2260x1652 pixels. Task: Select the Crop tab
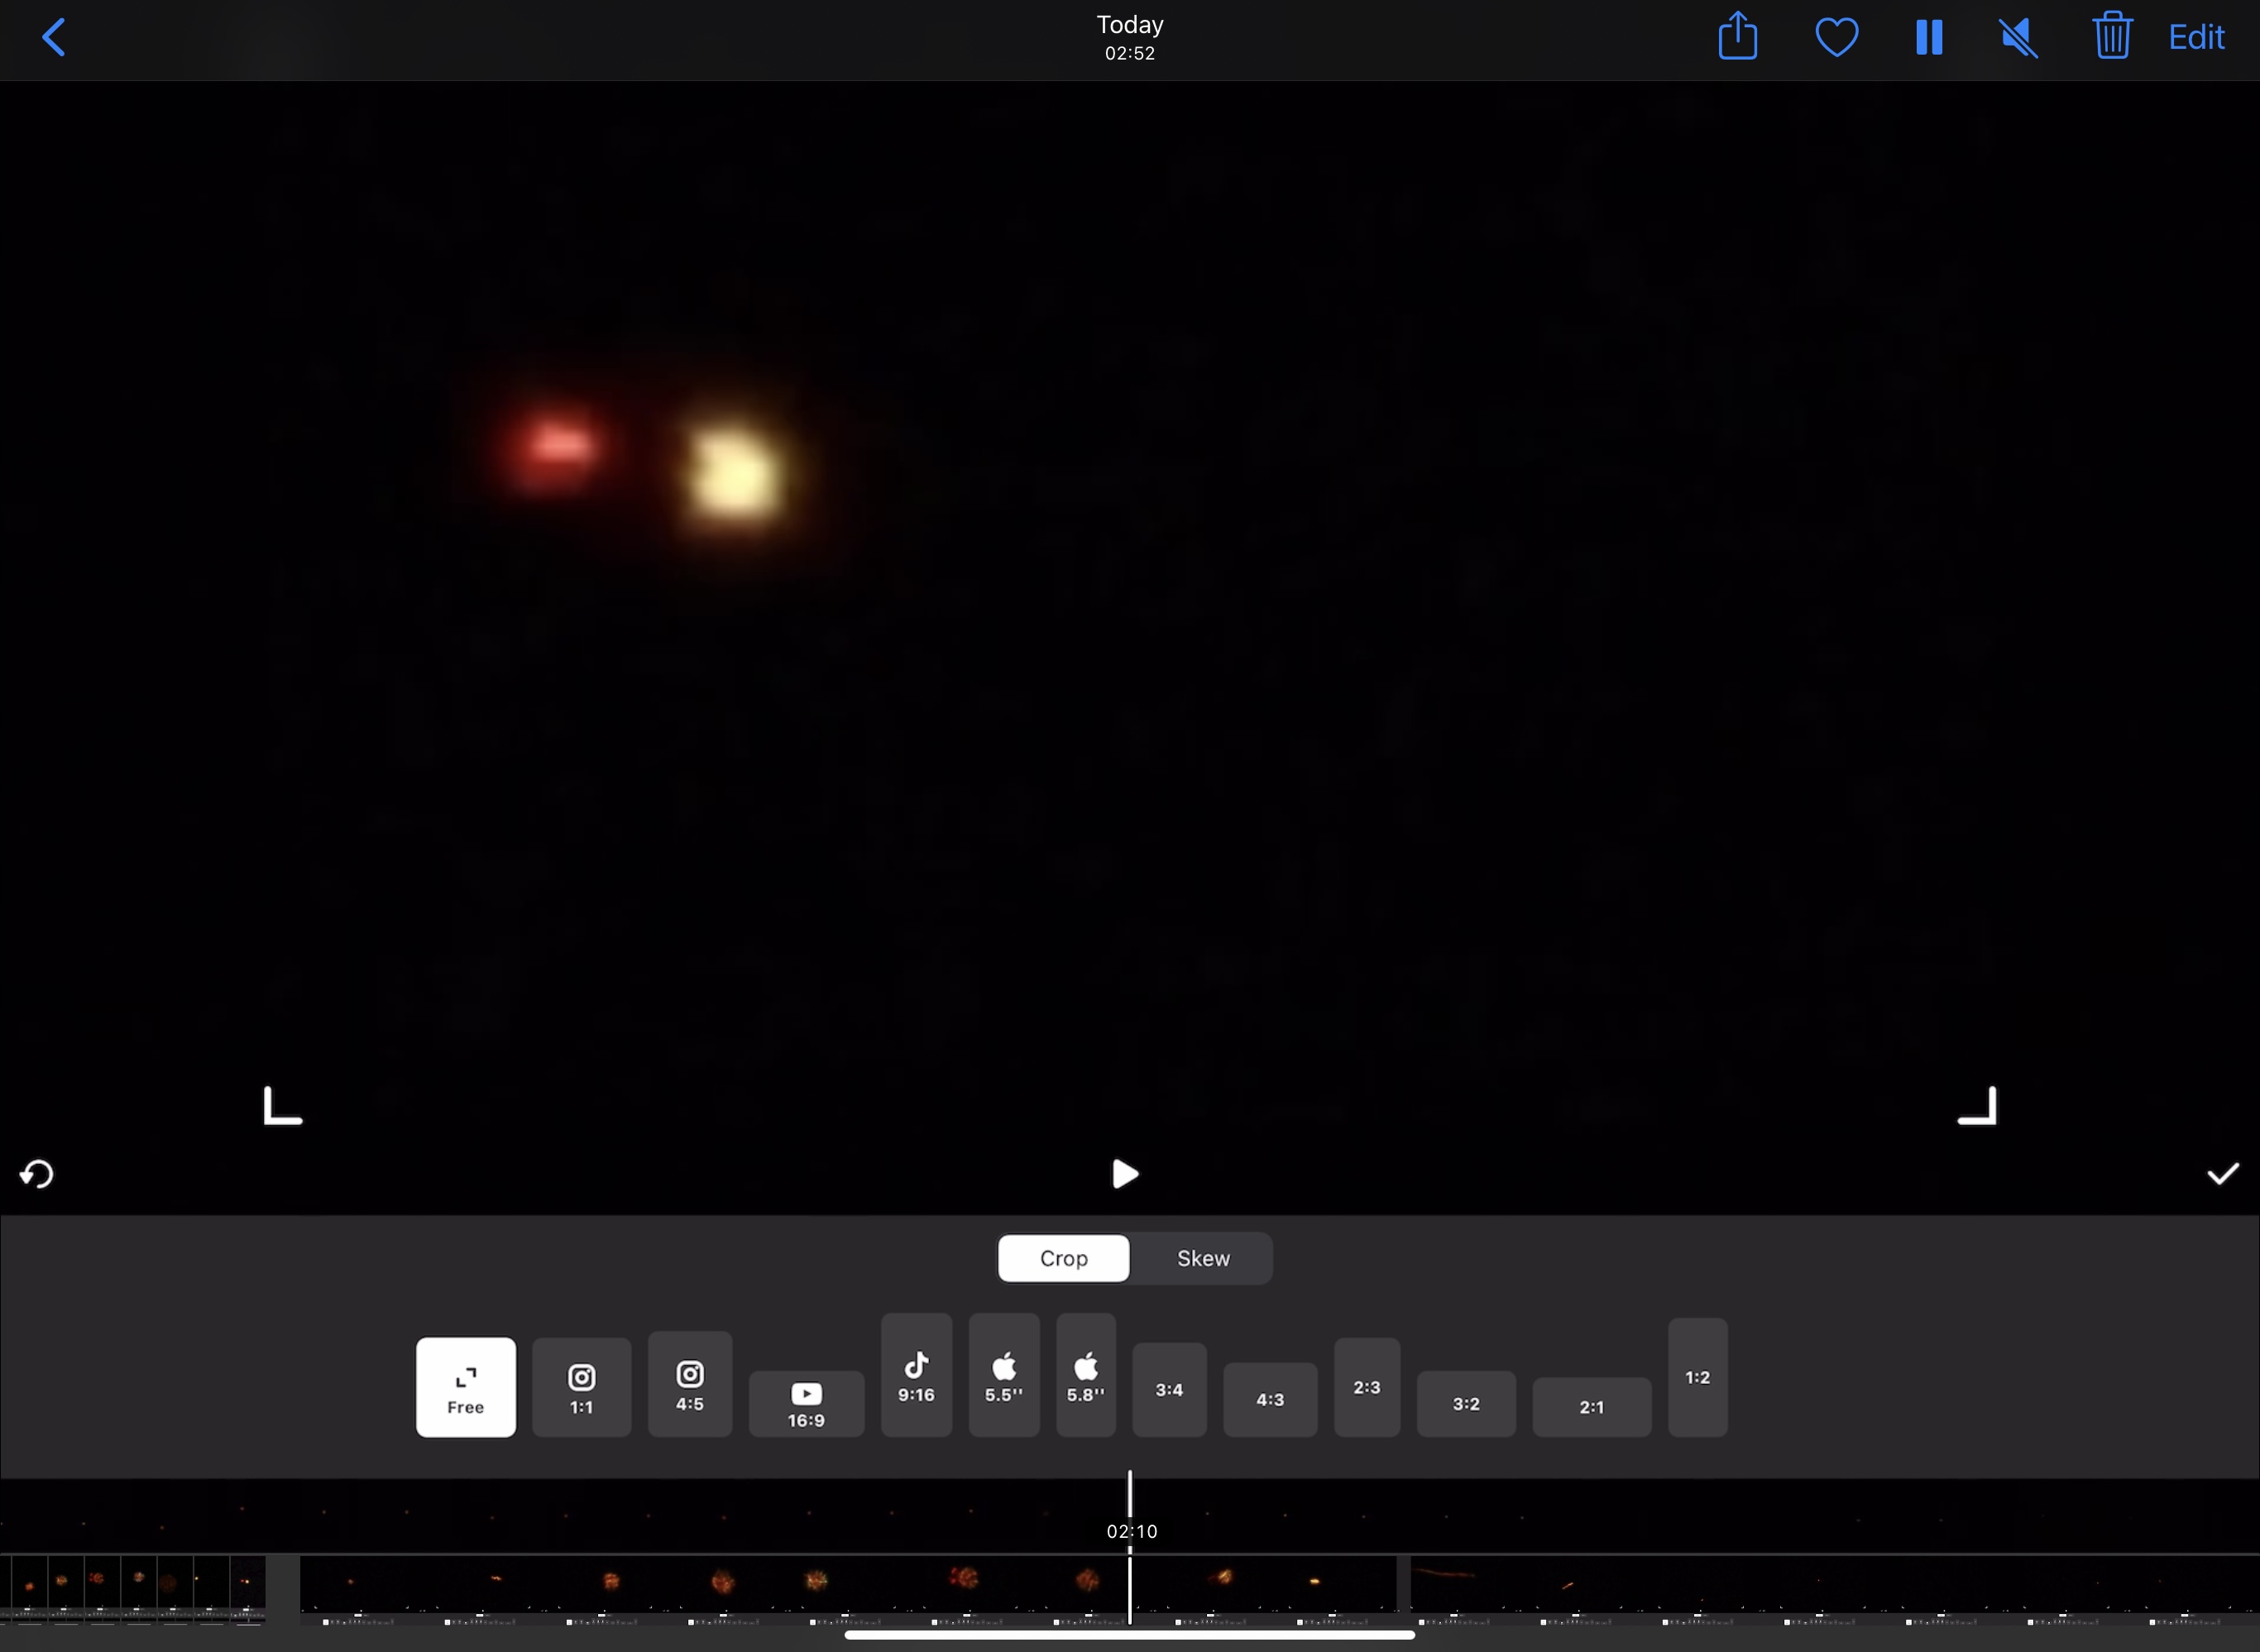point(1063,1258)
